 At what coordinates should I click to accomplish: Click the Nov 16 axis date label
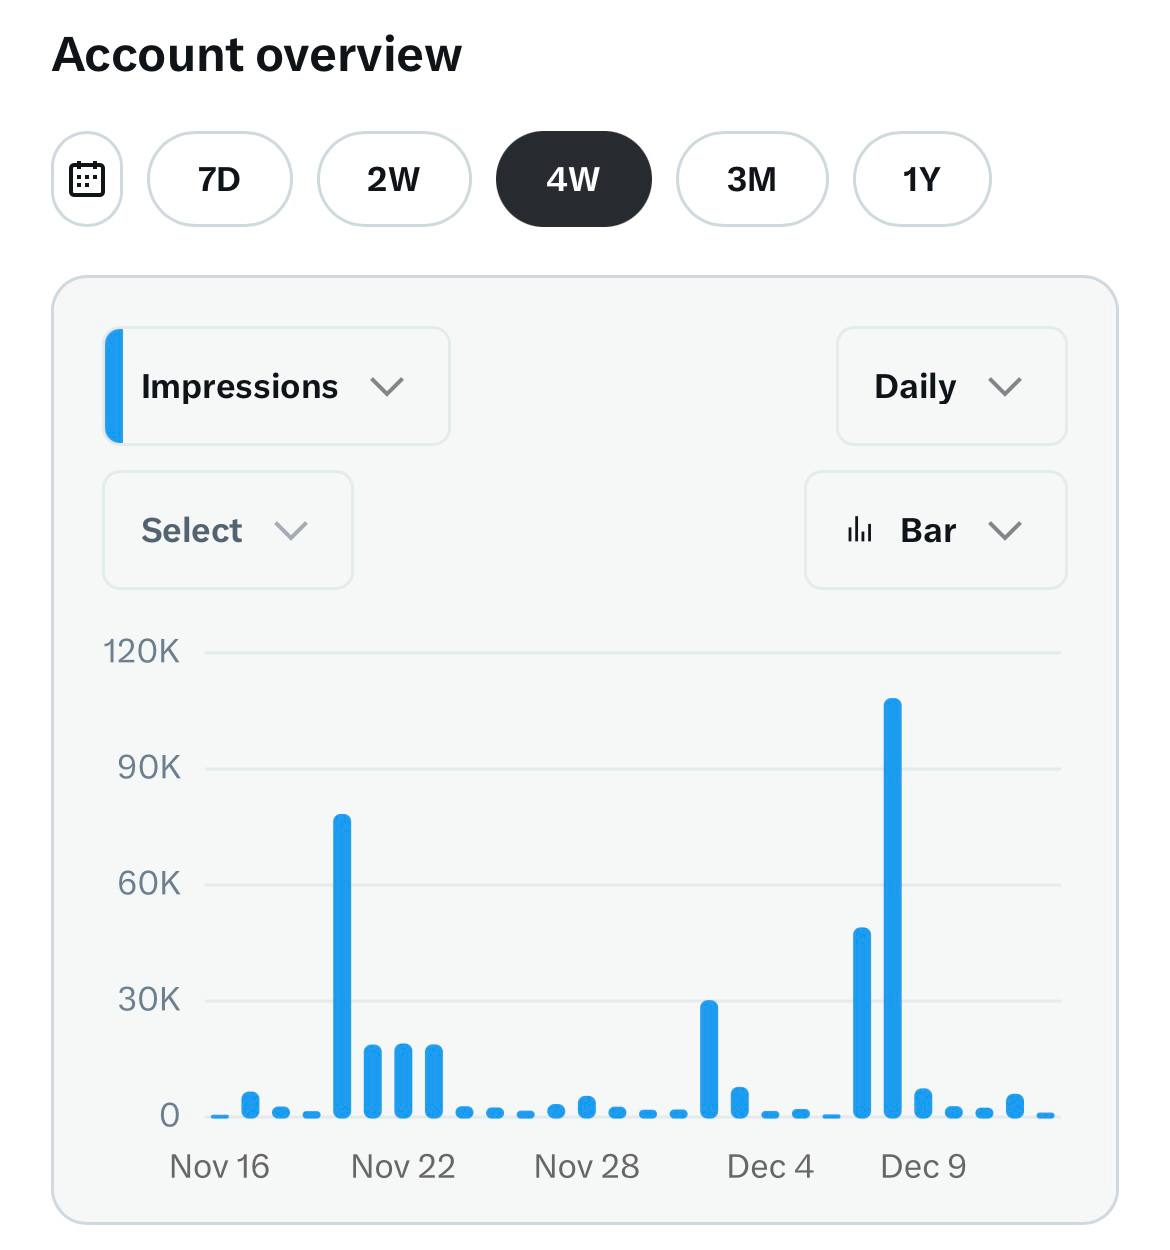coord(220,1166)
